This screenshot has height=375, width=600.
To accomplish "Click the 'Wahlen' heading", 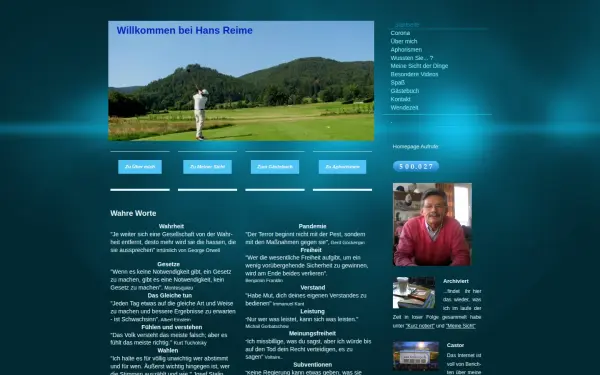I will (x=168, y=351).
